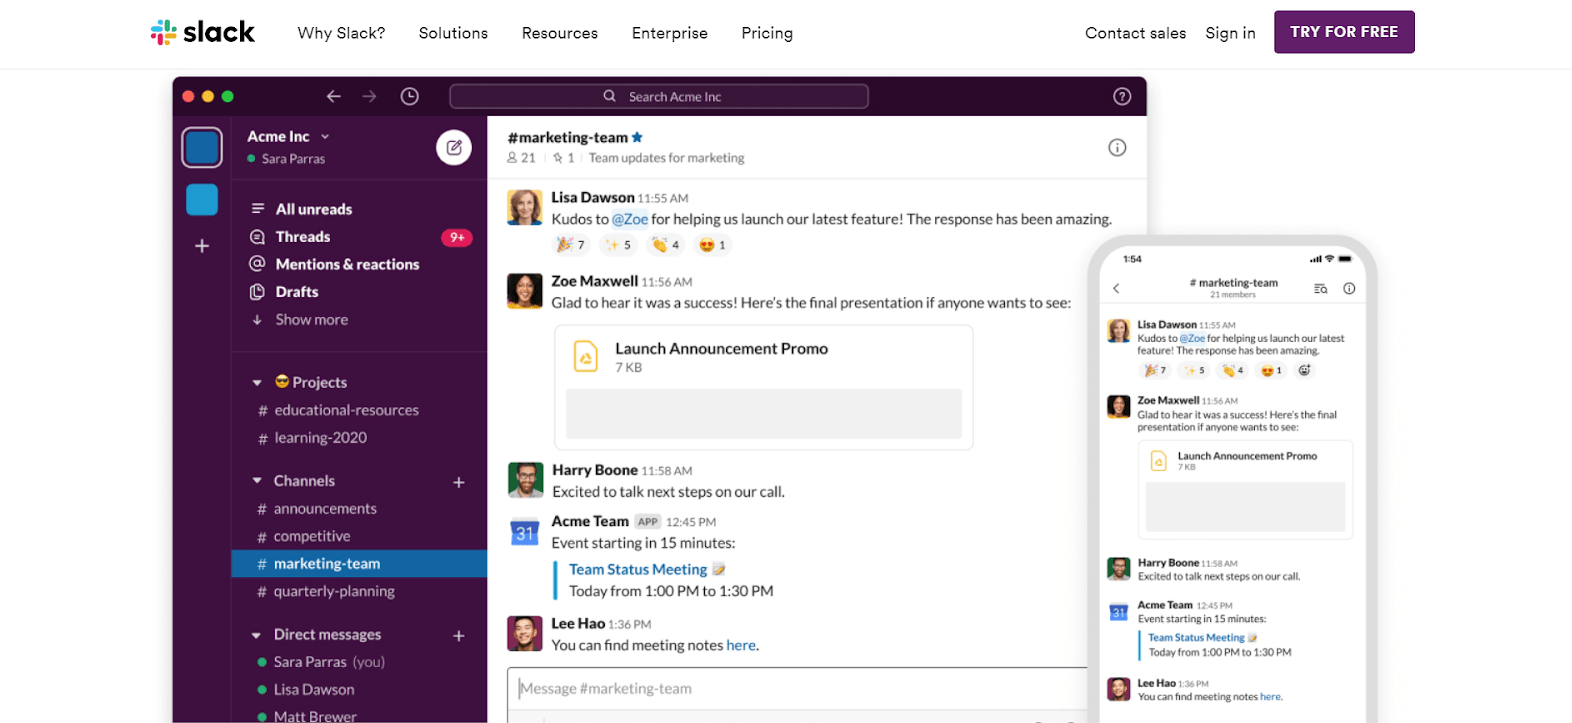Click the Message #marketing-team input box
The image size is (1572, 723).
797,689
